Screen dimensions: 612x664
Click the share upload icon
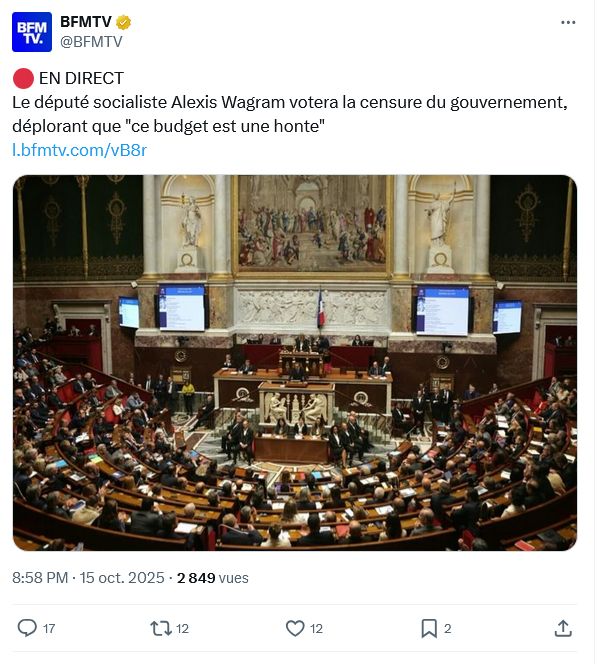point(563,628)
